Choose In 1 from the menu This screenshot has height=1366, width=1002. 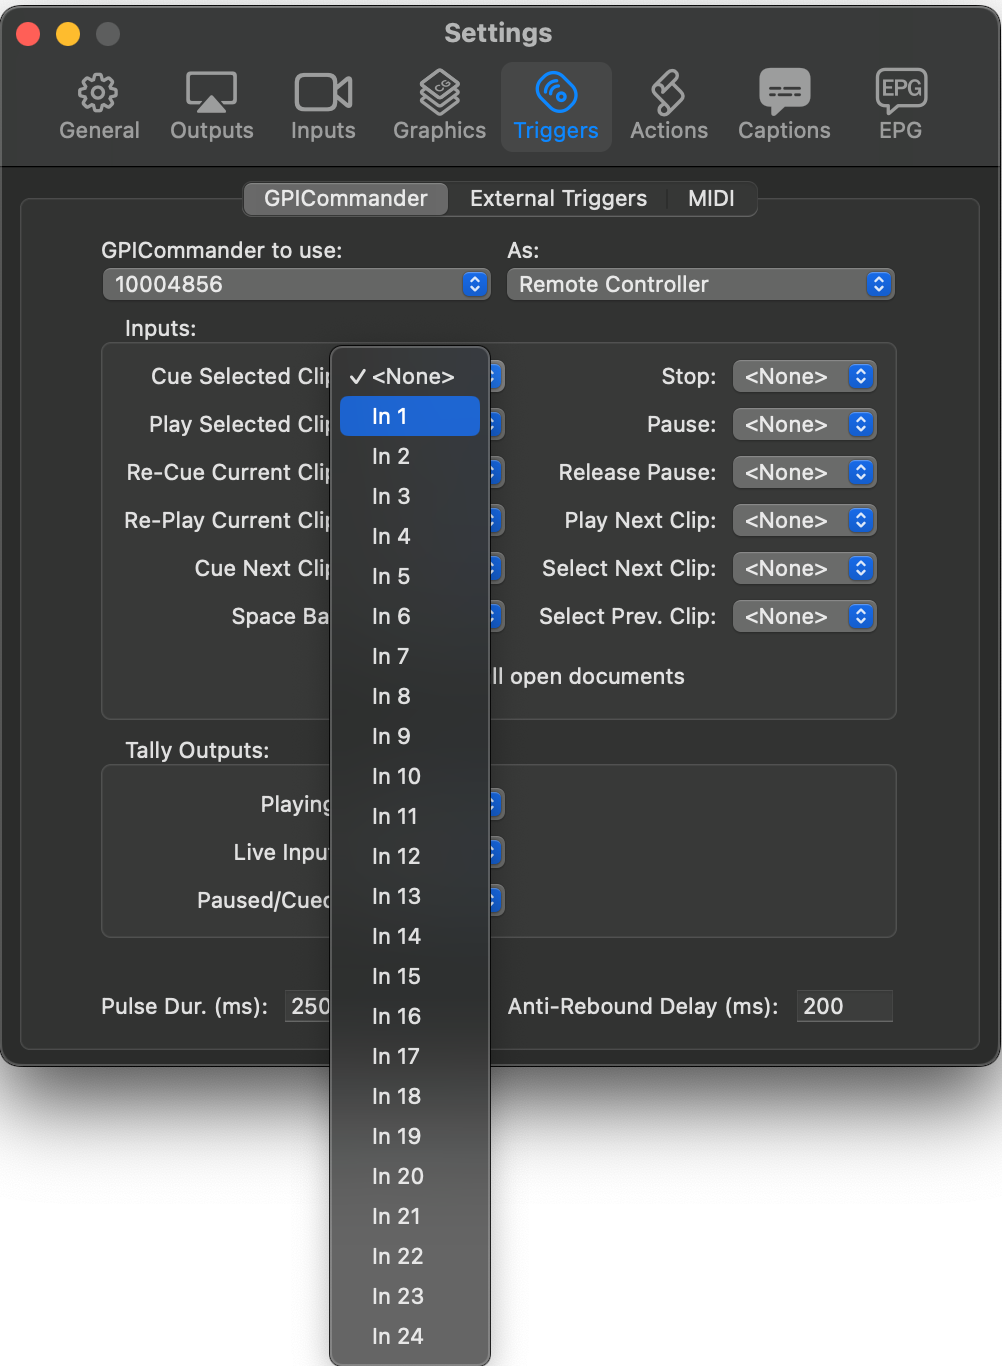click(410, 416)
